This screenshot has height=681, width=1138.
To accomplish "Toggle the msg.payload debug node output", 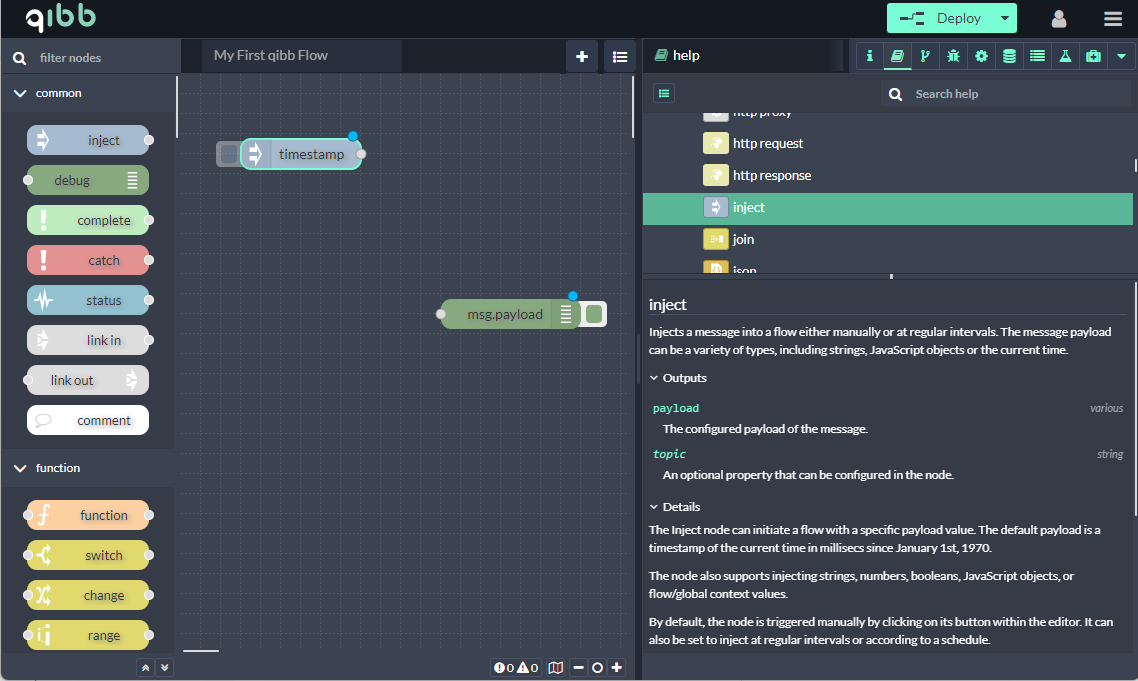I will point(594,314).
